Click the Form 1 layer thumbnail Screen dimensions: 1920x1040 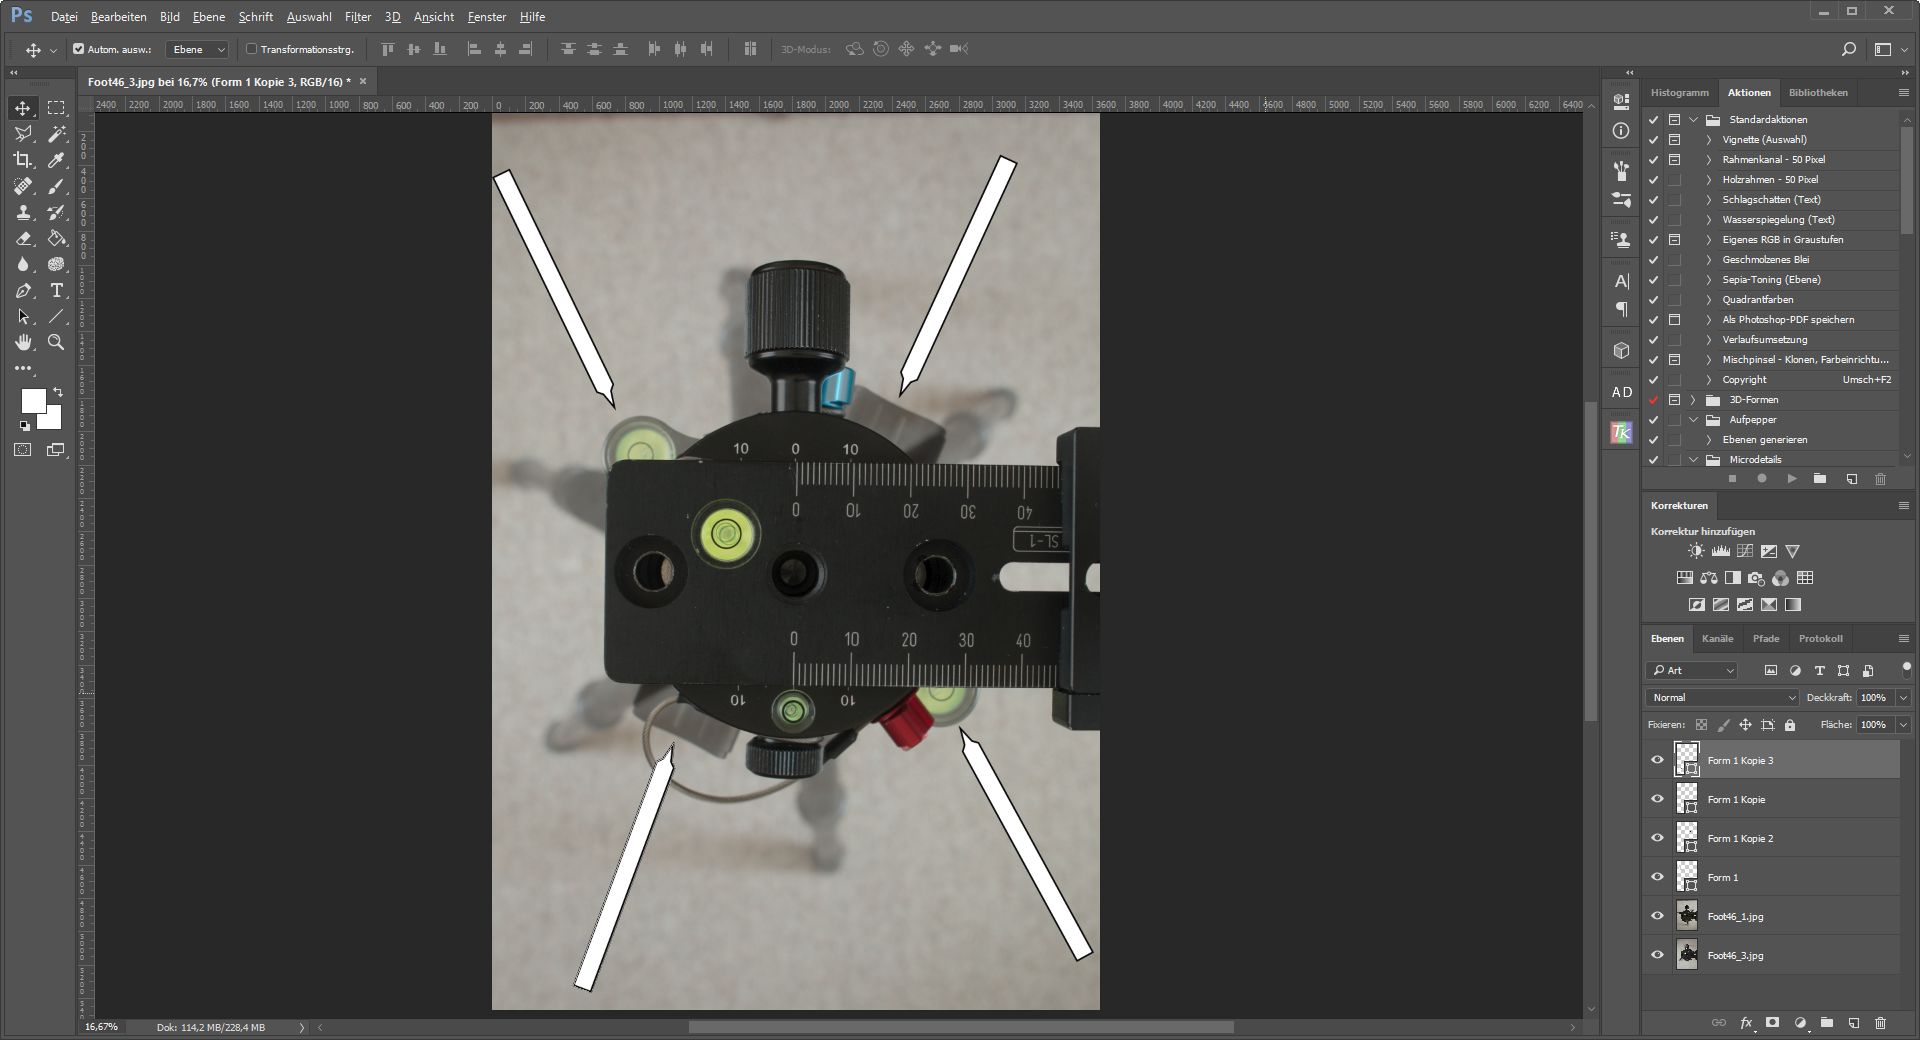1687,877
